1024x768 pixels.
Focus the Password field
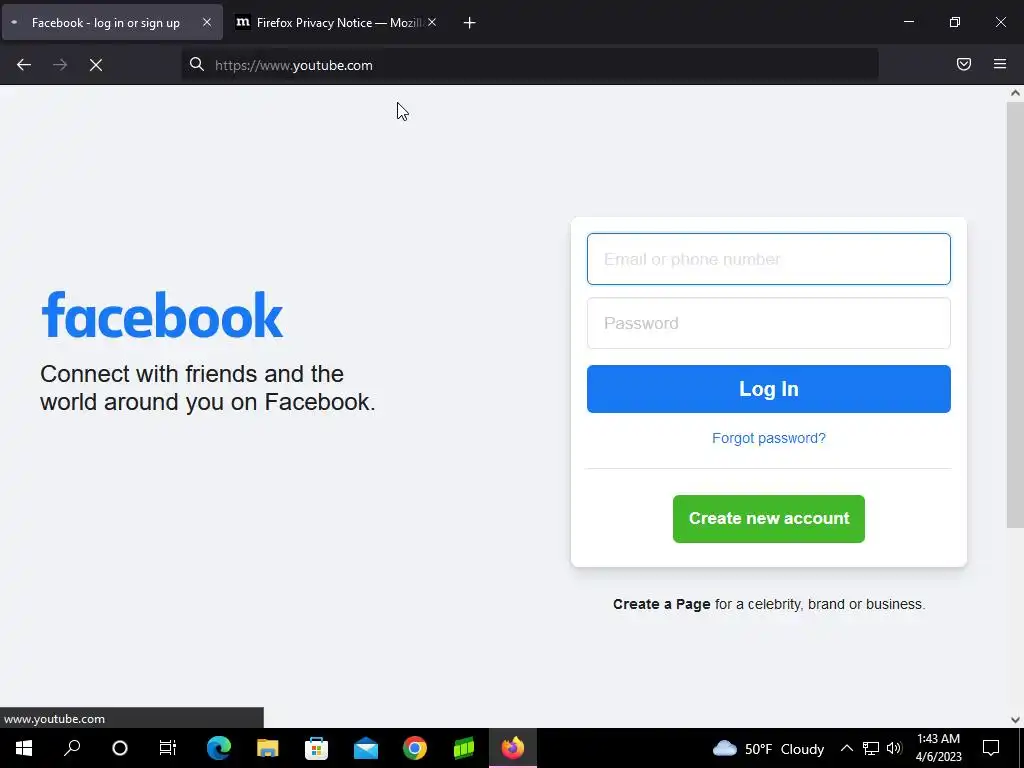769,323
